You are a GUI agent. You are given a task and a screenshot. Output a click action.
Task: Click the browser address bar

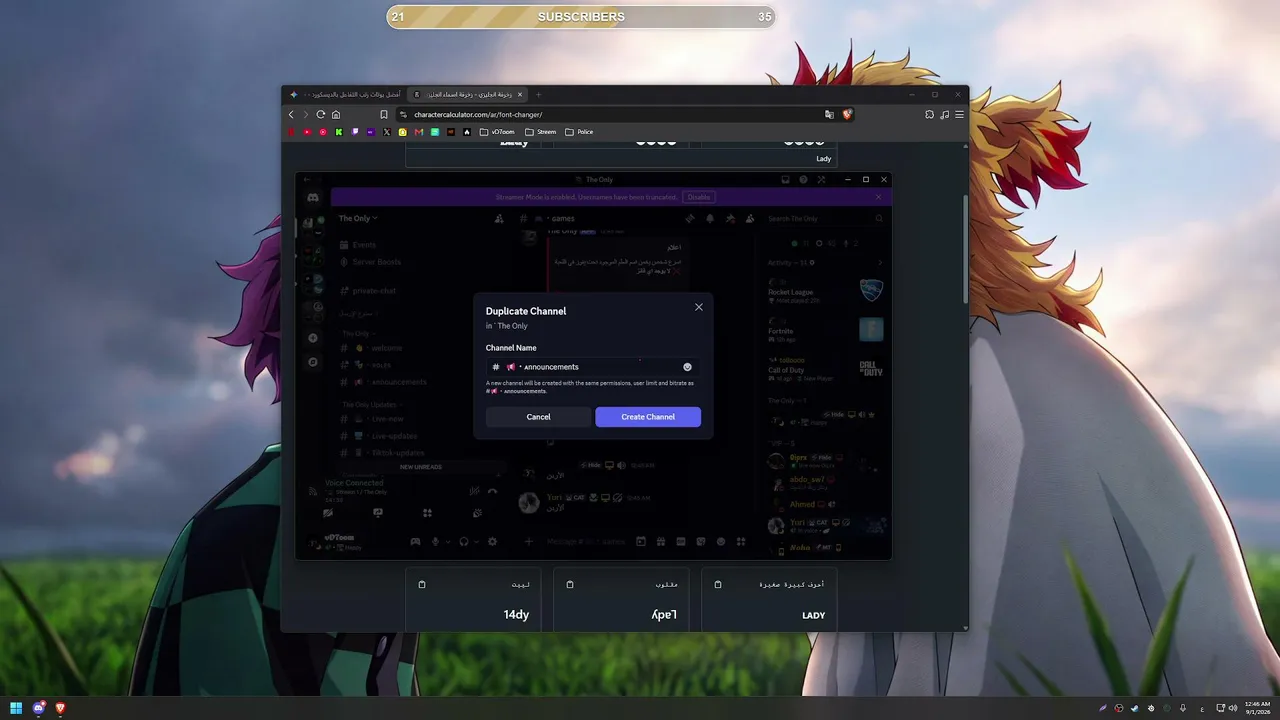(610, 115)
